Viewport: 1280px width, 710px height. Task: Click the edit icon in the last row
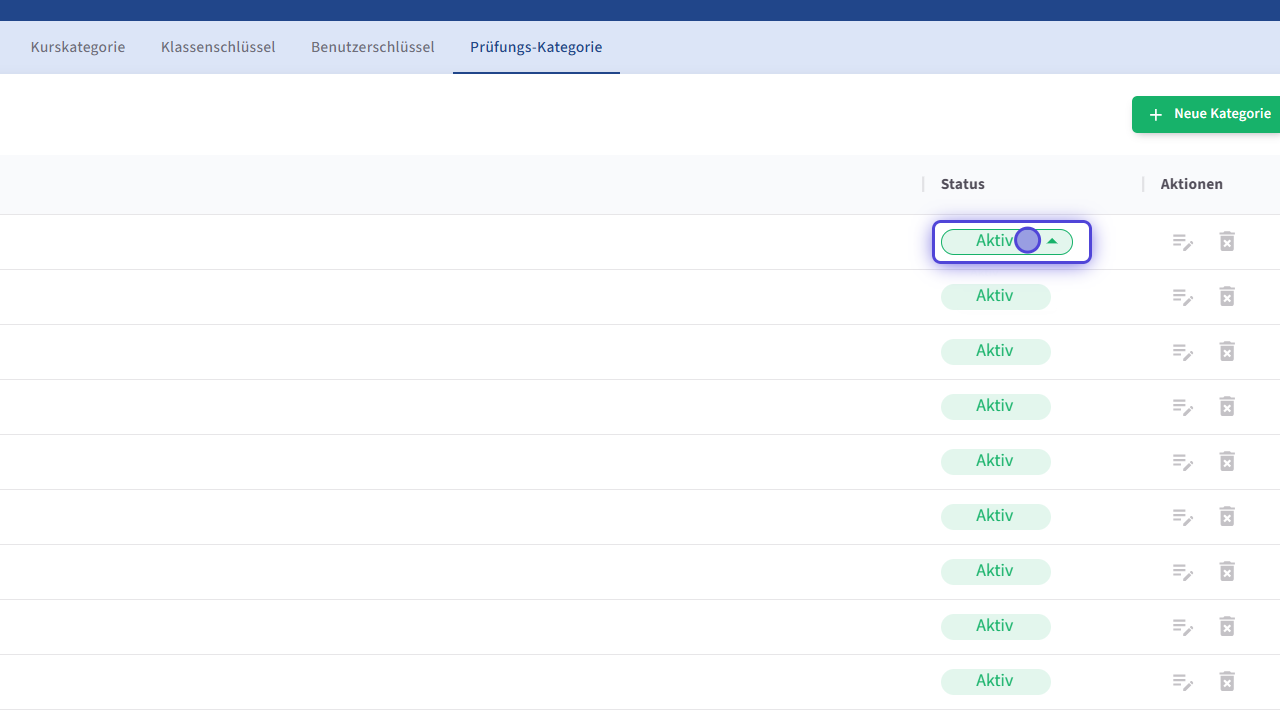(1183, 682)
